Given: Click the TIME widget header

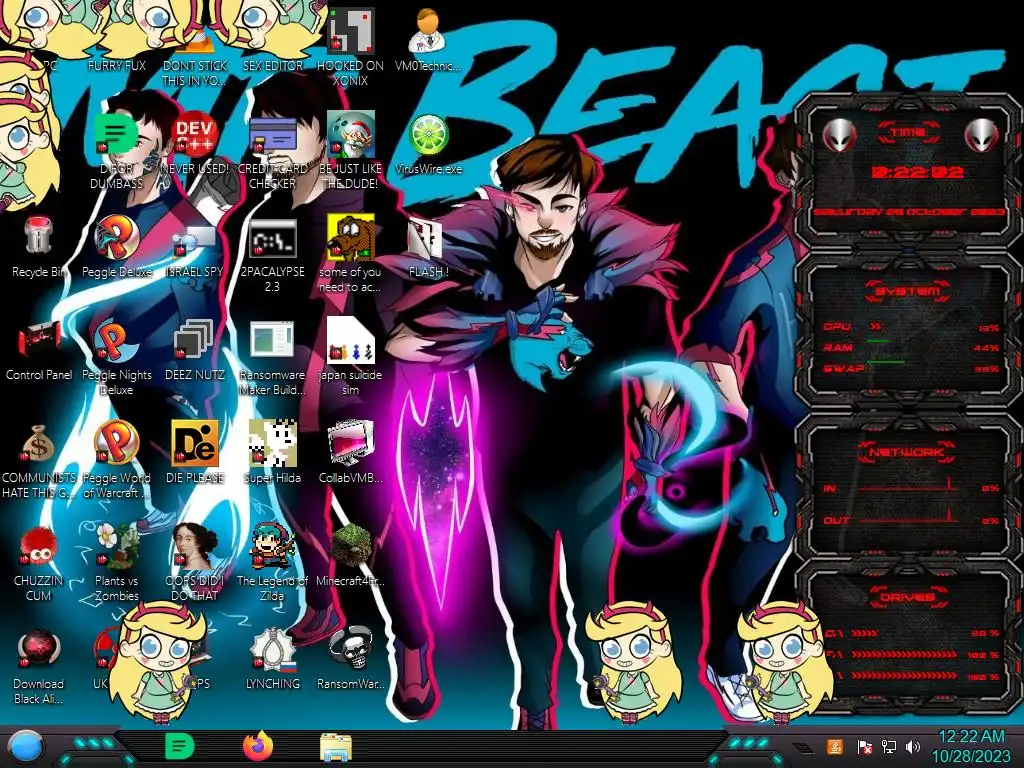Looking at the screenshot, I should (x=908, y=133).
